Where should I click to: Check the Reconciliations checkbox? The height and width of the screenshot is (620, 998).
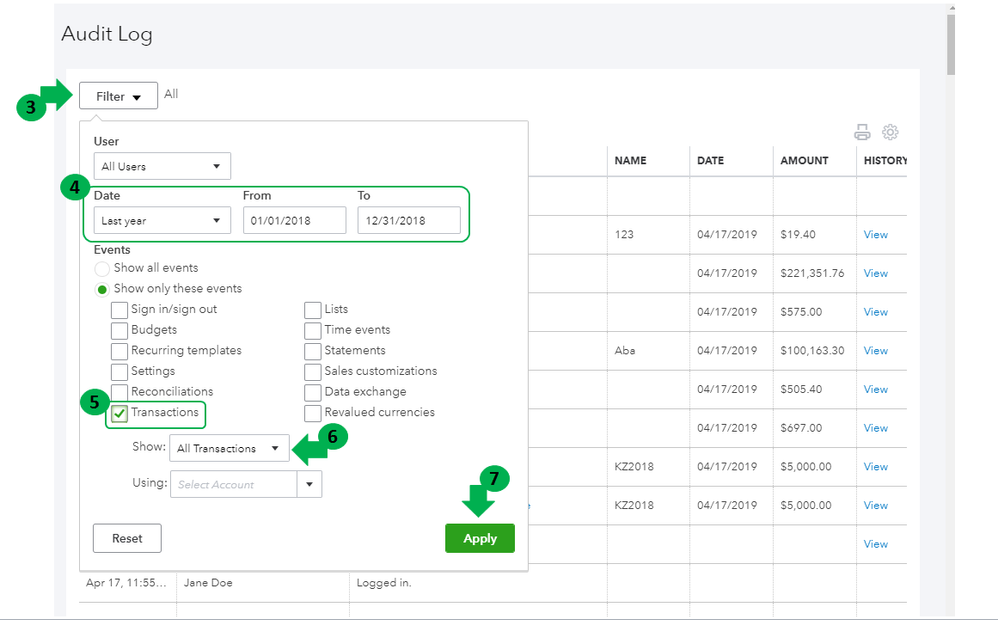[x=119, y=392]
